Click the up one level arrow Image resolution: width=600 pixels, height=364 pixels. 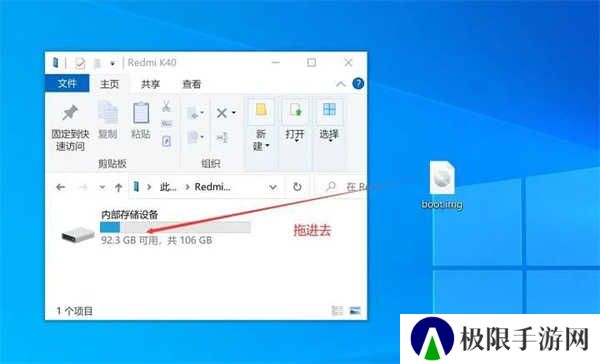pos(119,187)
